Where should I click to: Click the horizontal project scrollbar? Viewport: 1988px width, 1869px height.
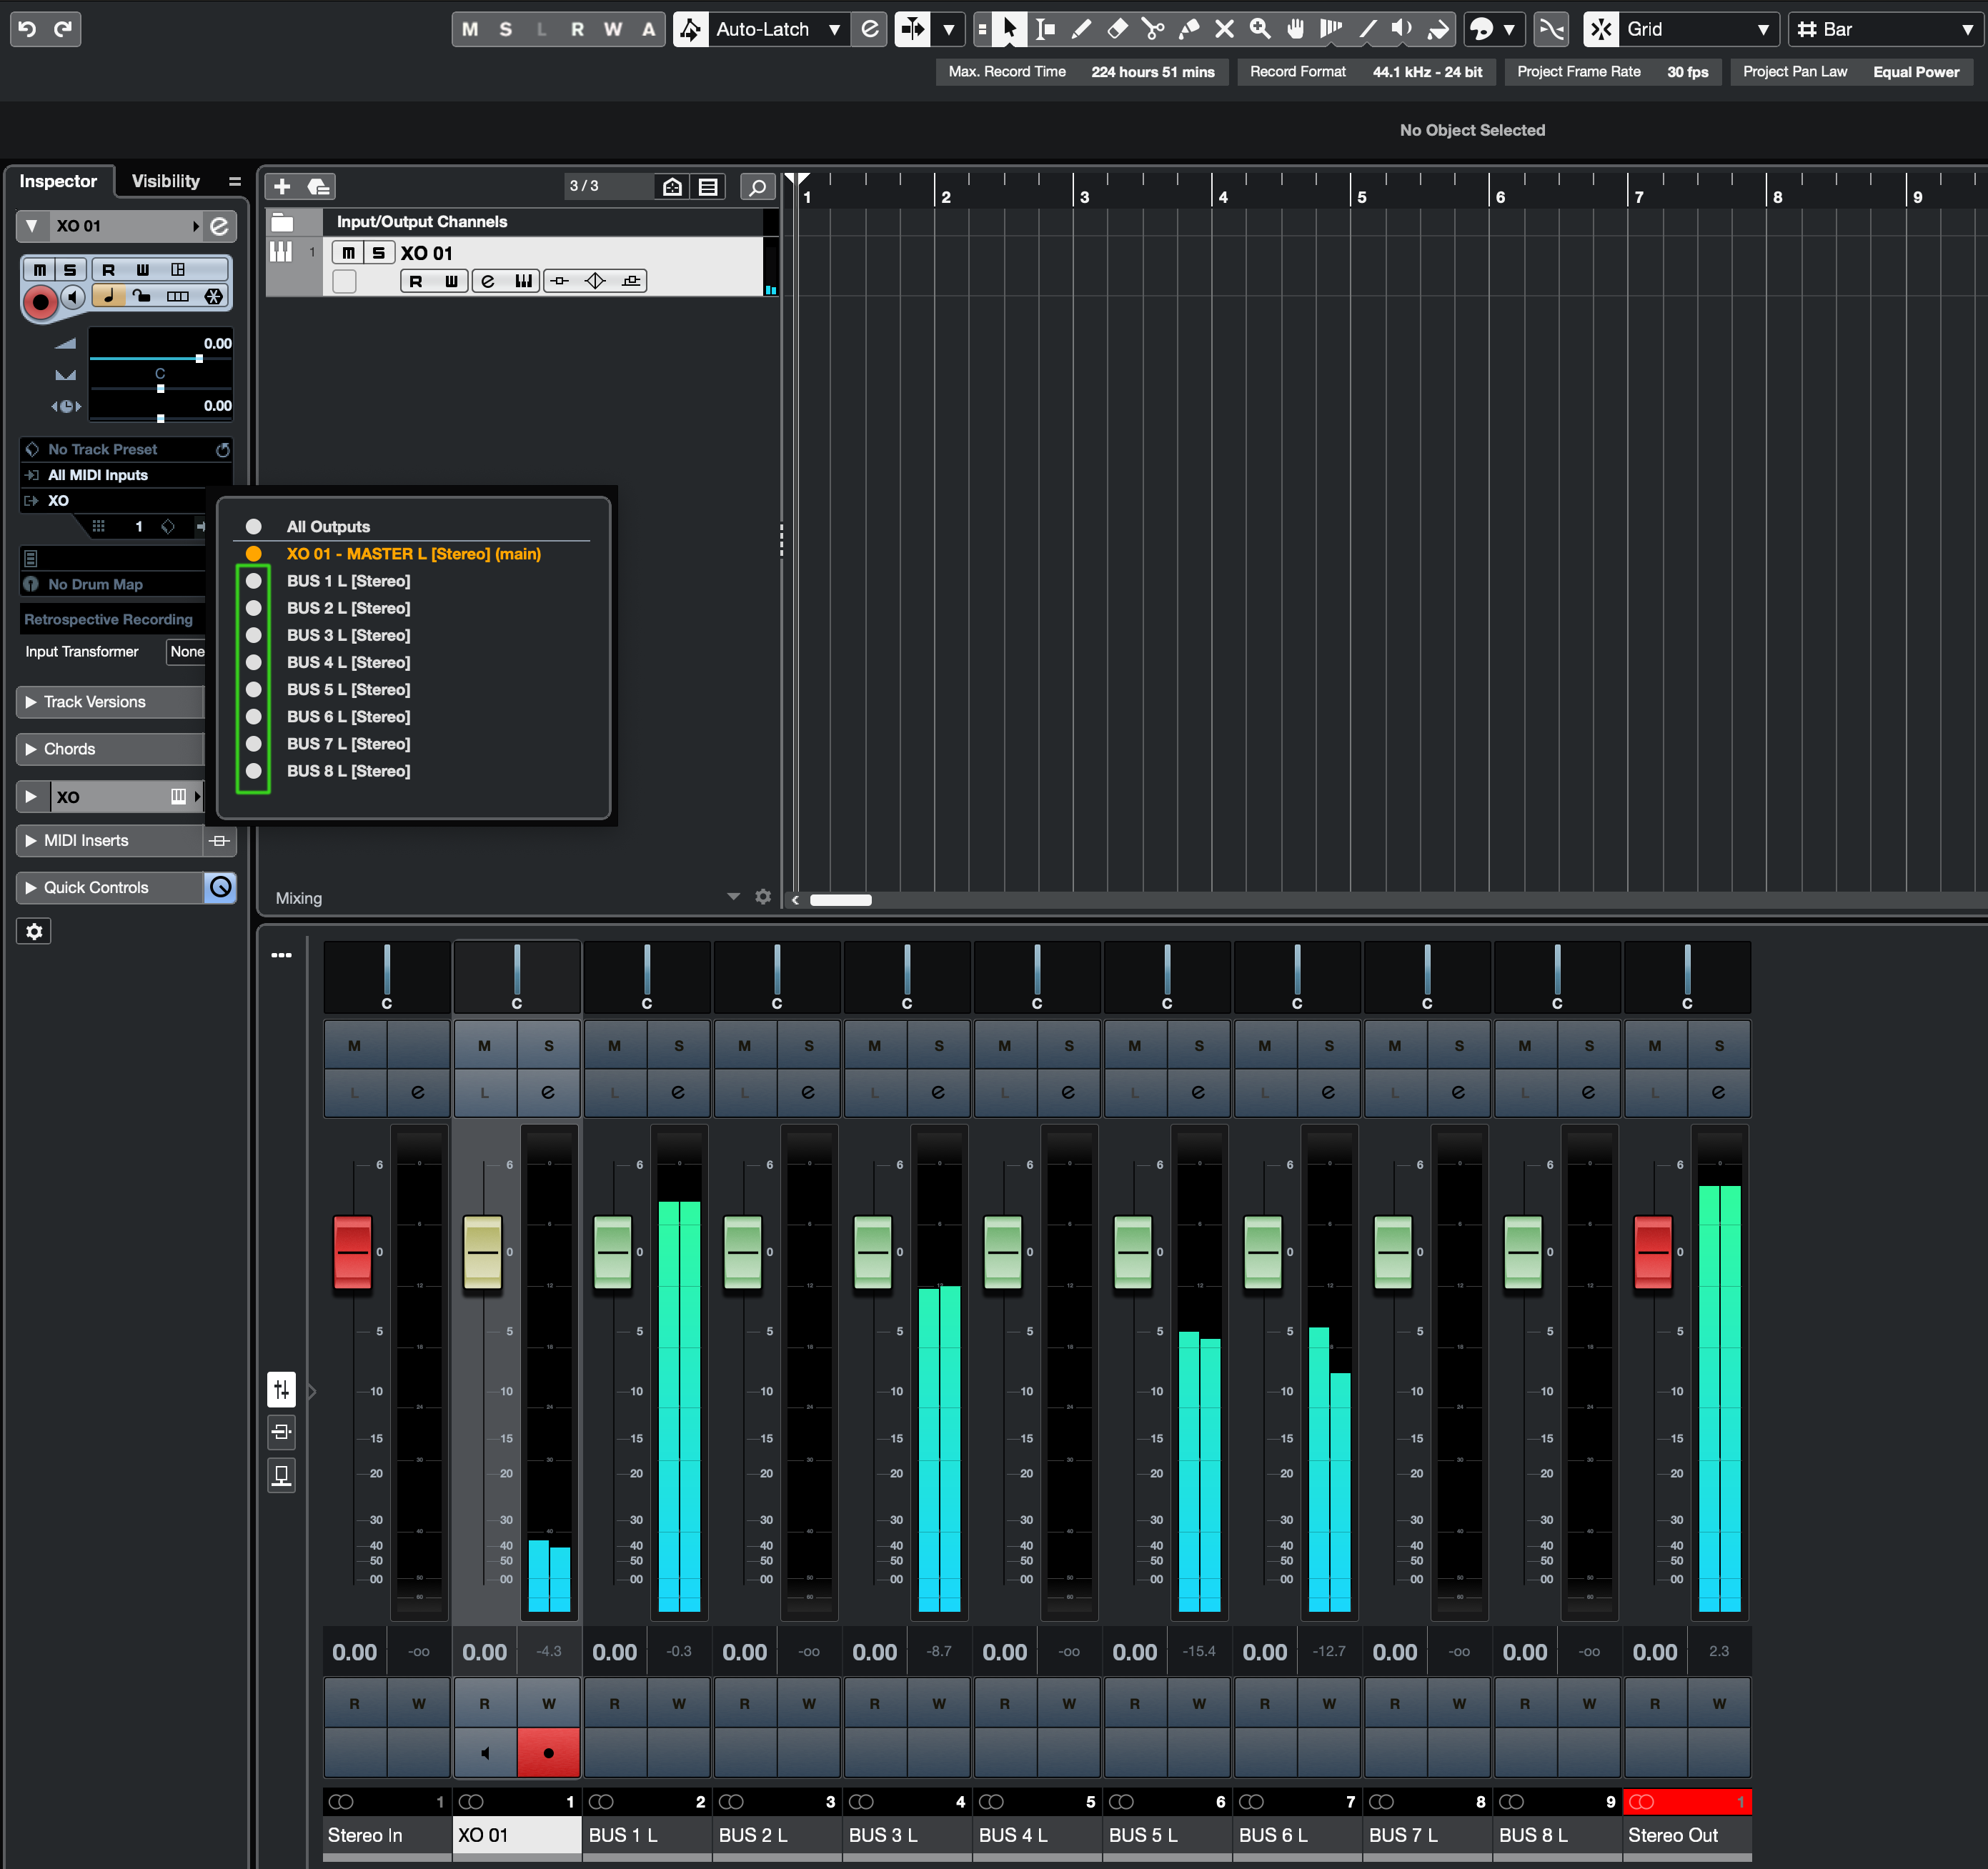[x=841, y=900]
